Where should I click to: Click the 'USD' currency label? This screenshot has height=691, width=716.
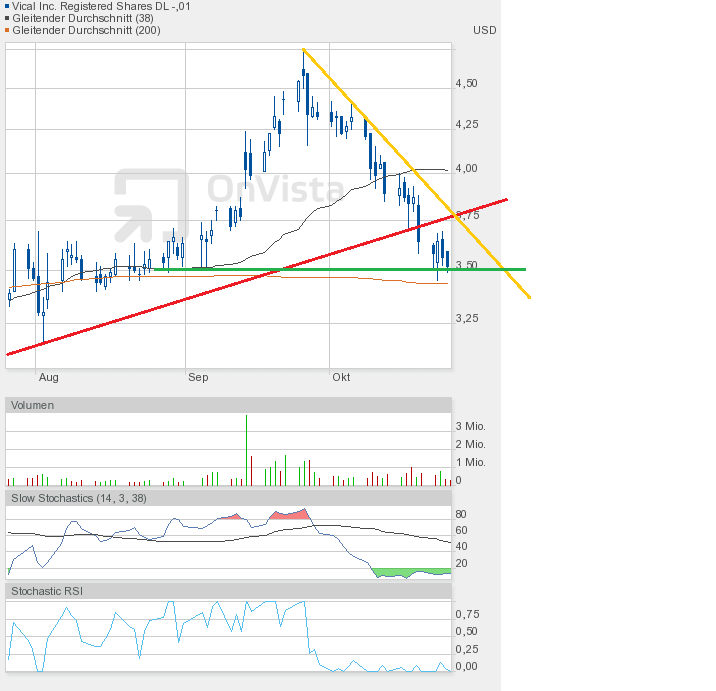484,30
